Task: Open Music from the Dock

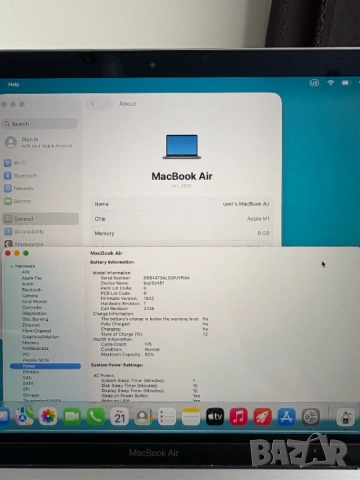Action: tap(239, 416)
